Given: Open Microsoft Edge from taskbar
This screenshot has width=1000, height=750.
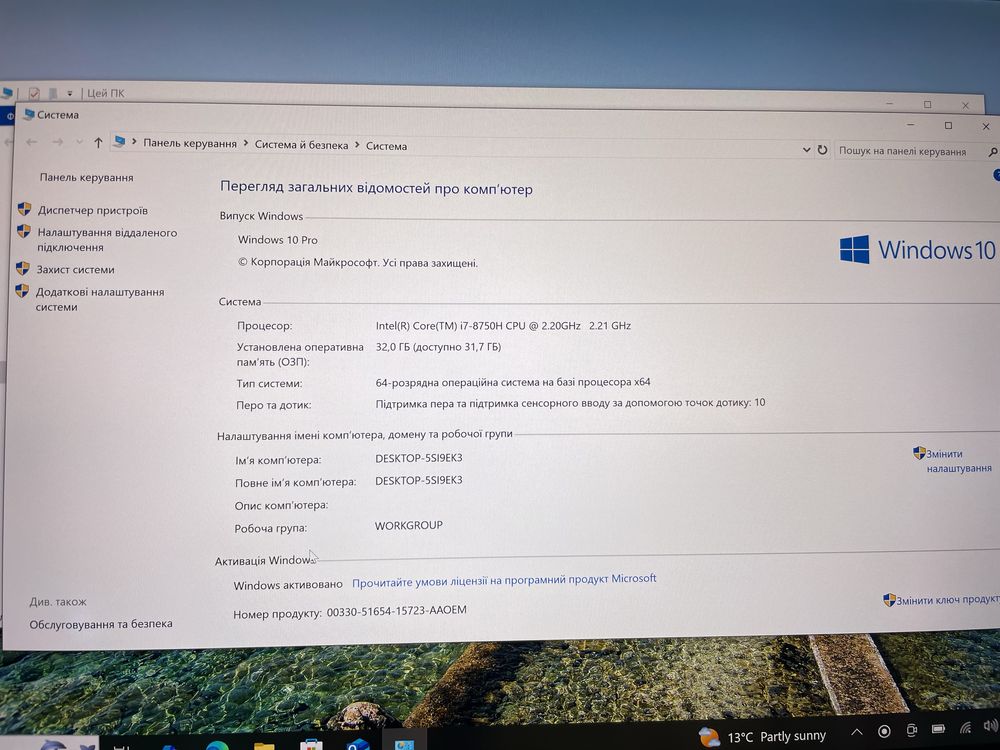Looking at the screenshot, I should (x=217, y=746).
